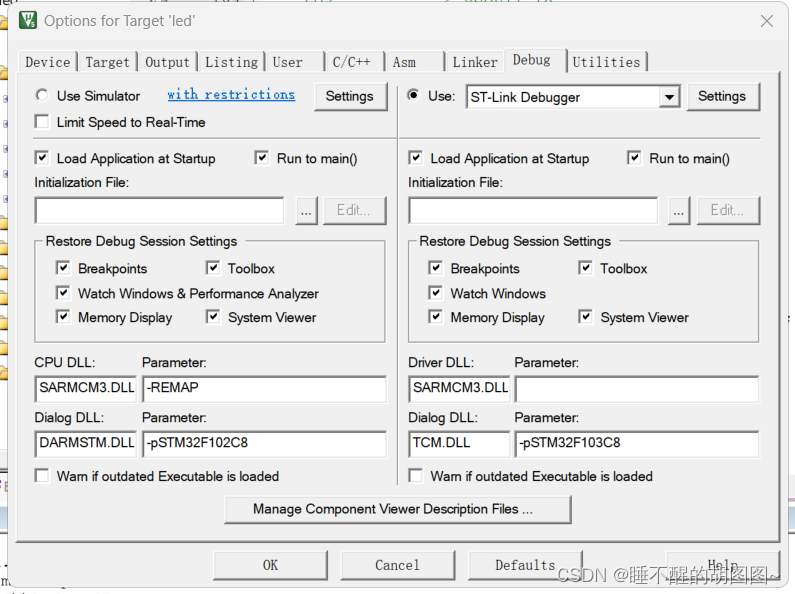
Task: Toggle ST-Link Watch Windows checkbox
Action: coord(435,293)
